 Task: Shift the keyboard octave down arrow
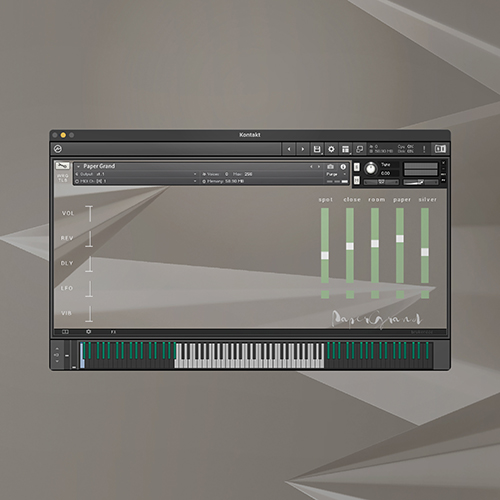tap(57, 361)
